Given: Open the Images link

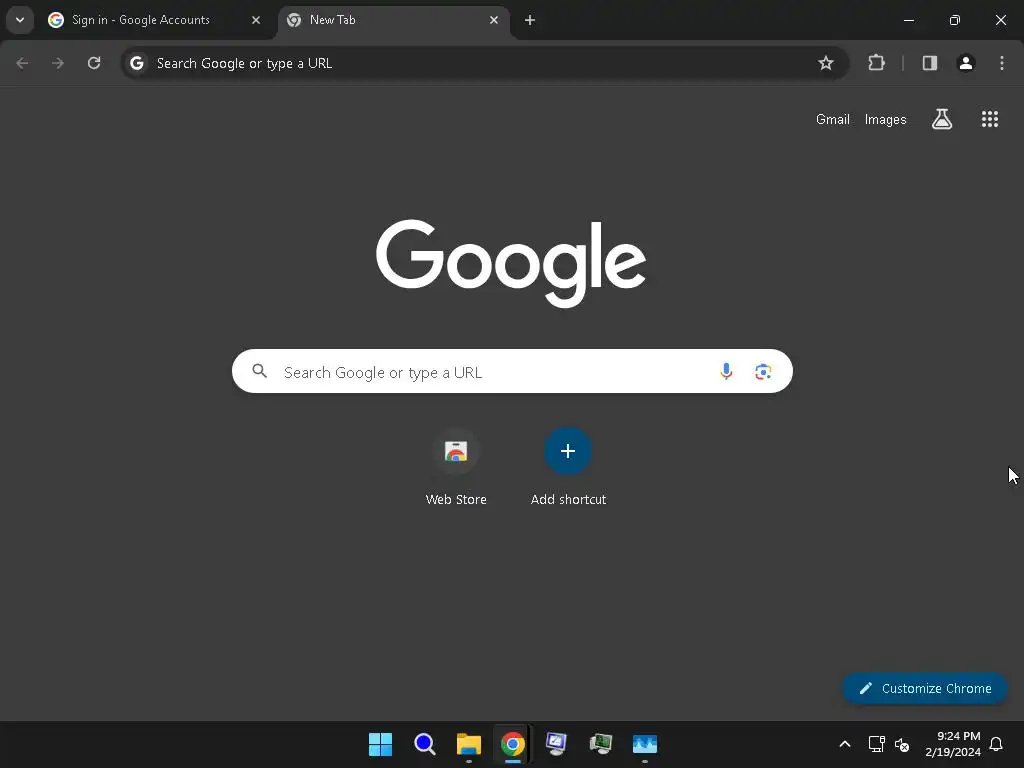Looking at the screenshot, I should 886,120.
